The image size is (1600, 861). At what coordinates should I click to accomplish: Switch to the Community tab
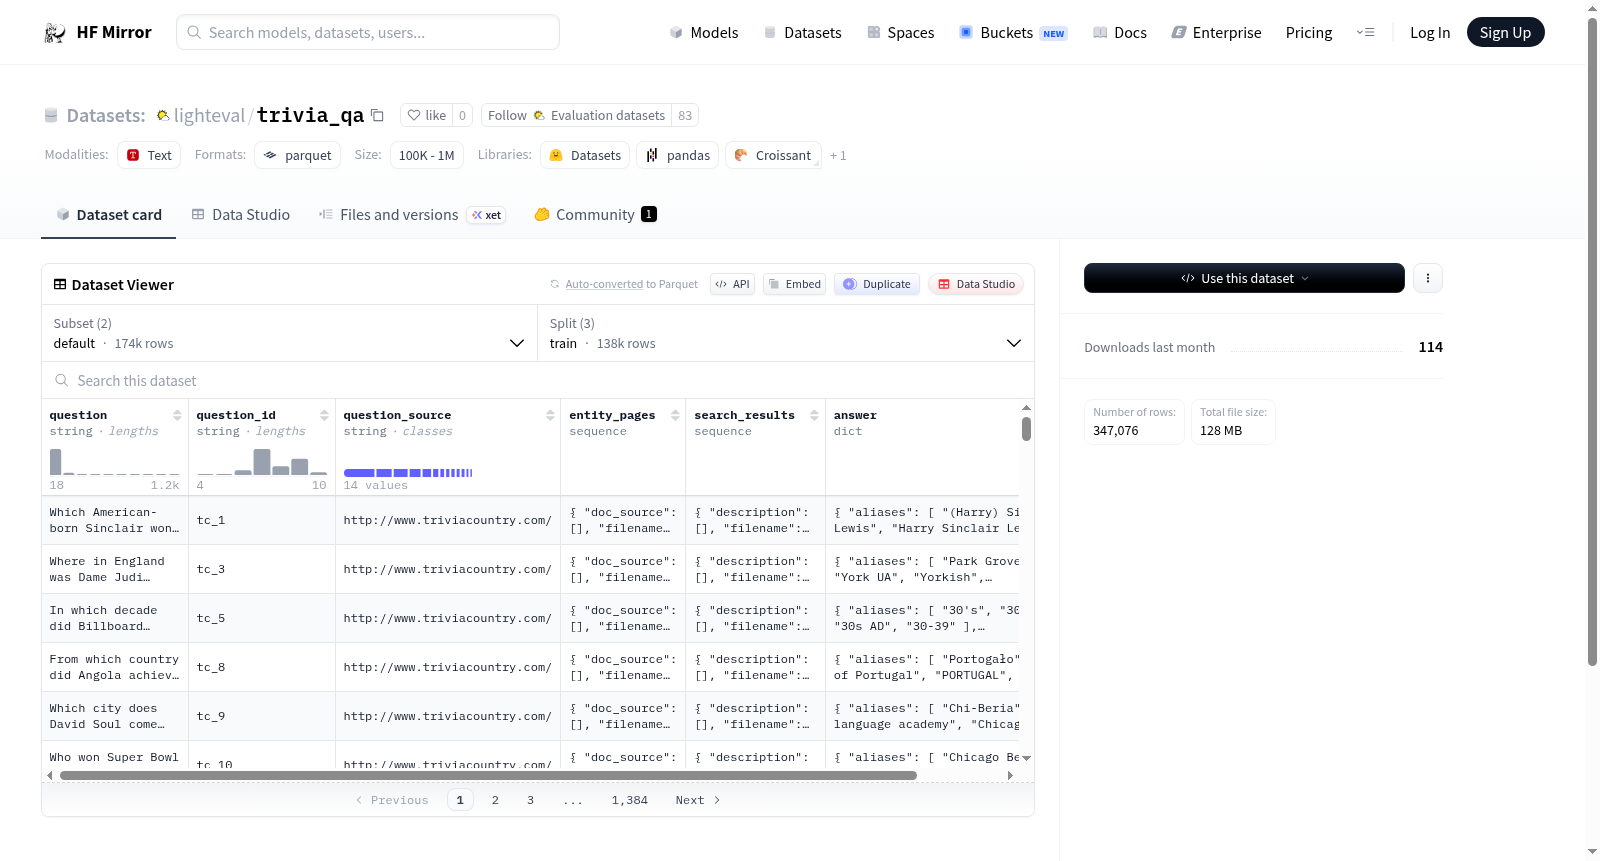[595, 215]
